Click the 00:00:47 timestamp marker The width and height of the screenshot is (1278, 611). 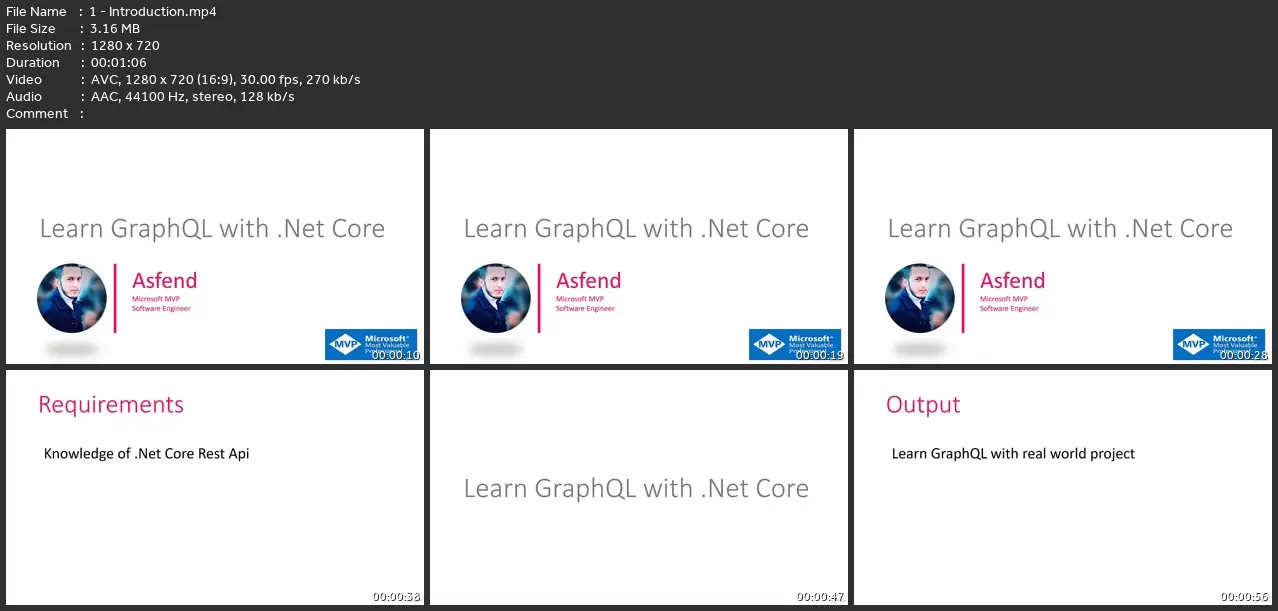click(x=821, y=597)
